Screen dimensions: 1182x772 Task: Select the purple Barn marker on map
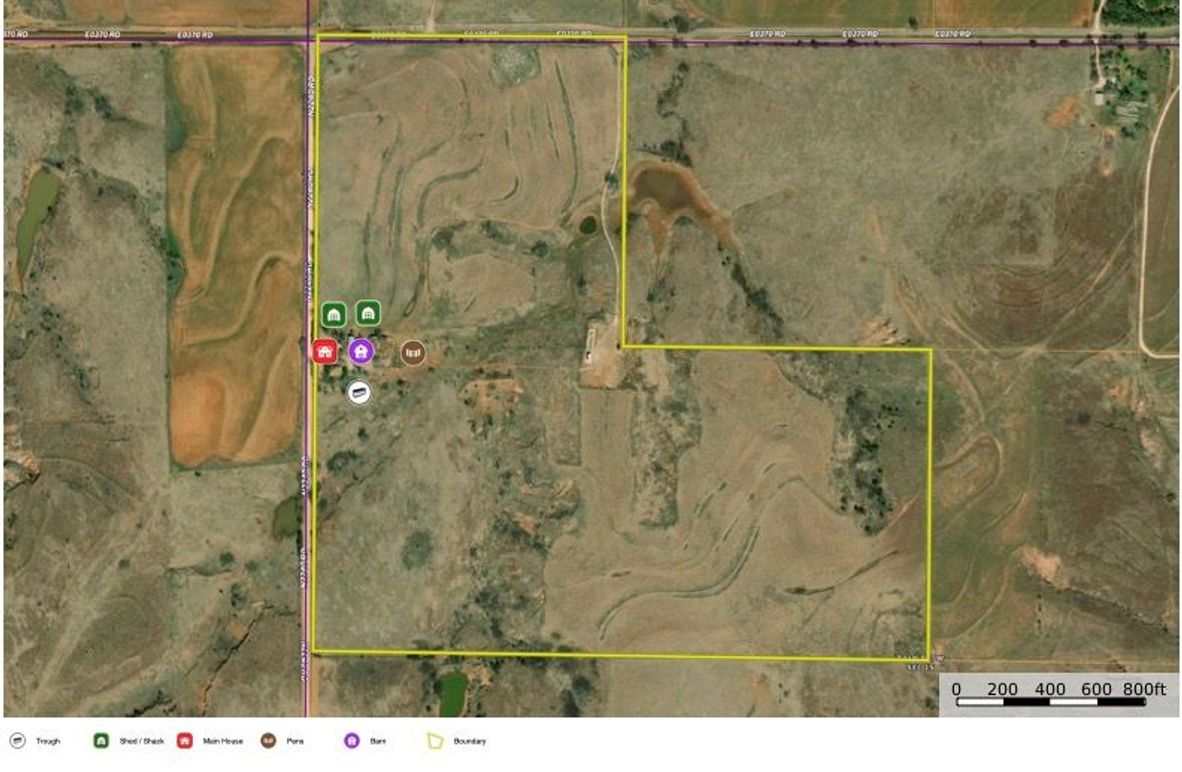tap(361, 351)
